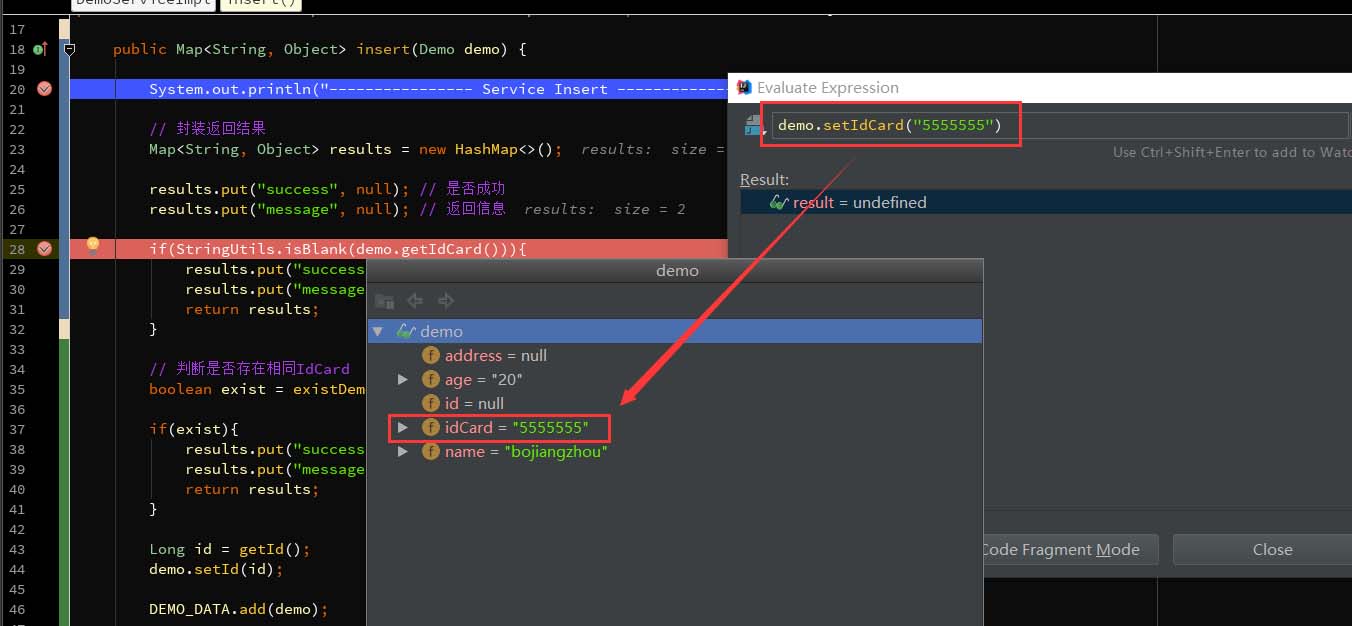Click line number 43 in the gutter

[x=17, y=549]
